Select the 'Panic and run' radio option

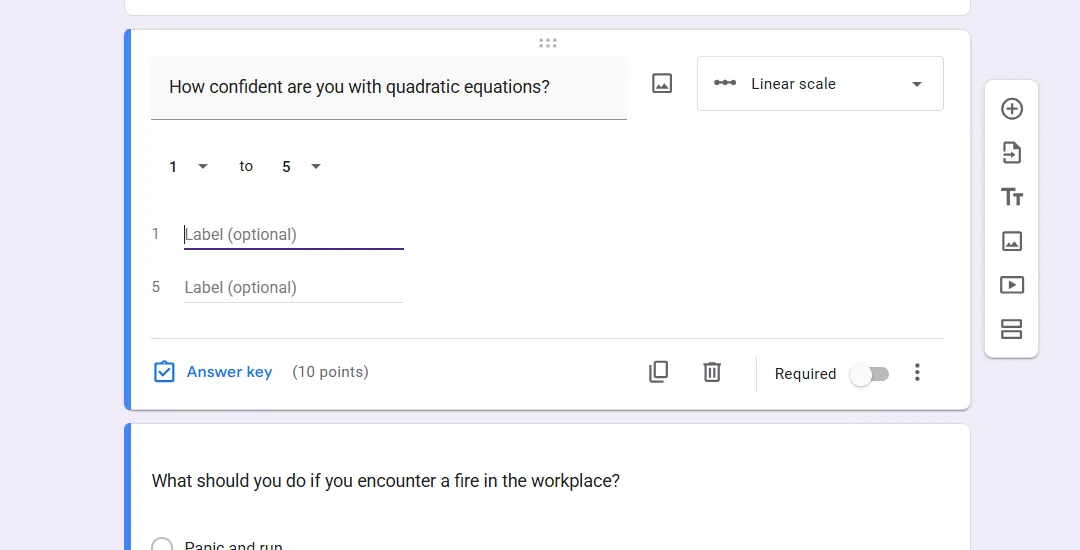coord(162,546)
